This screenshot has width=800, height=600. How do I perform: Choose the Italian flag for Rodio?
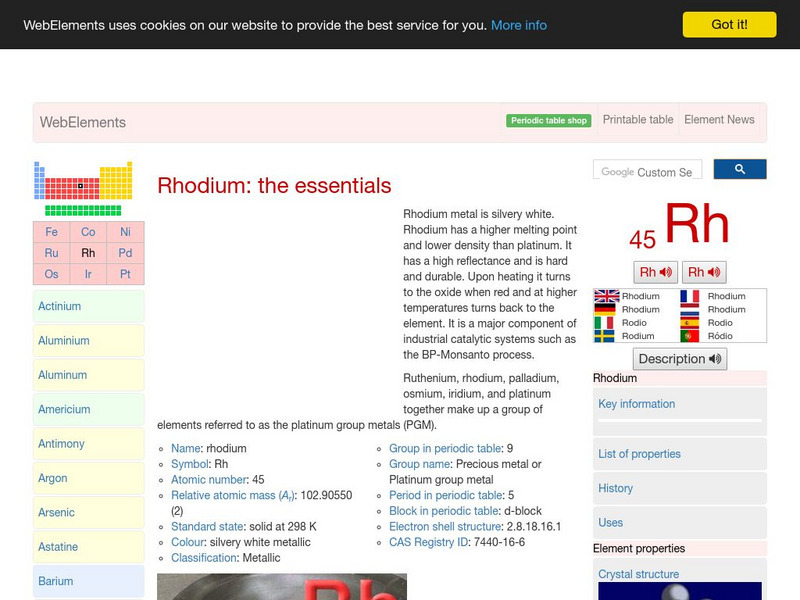(x=605, y=323)
